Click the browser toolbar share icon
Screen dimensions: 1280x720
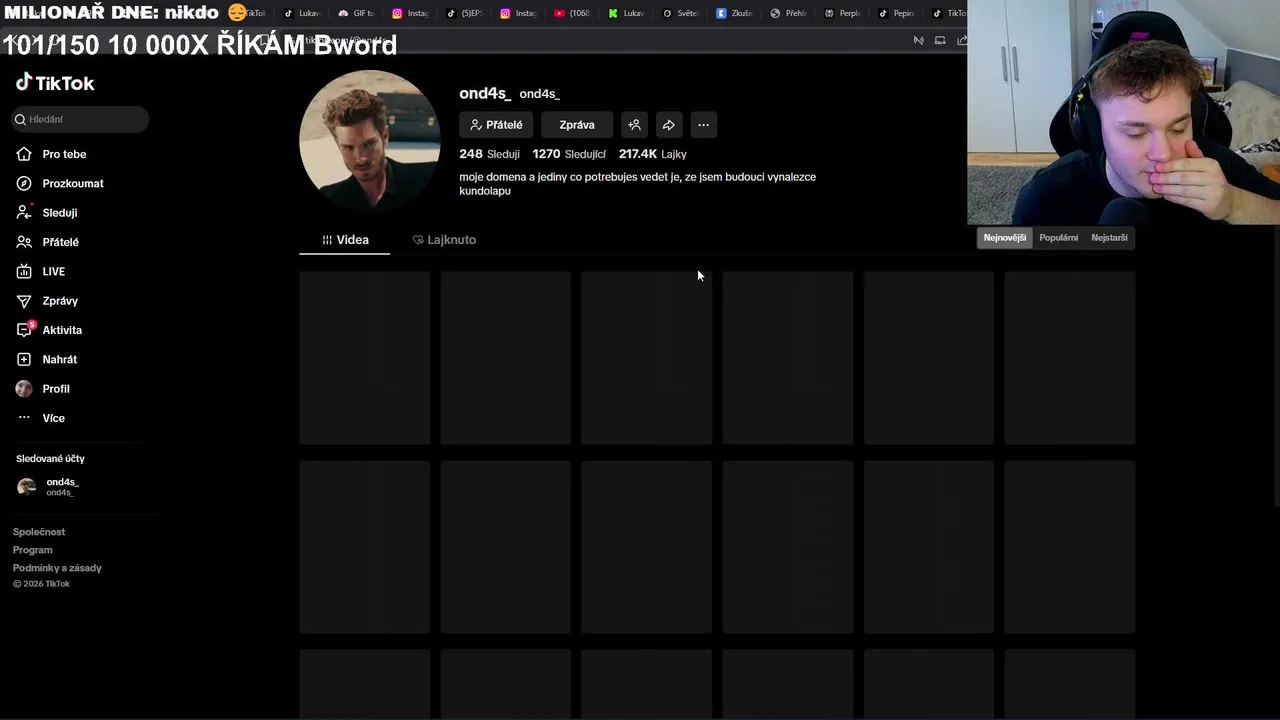pyautogui.click(x=962, y=40)
